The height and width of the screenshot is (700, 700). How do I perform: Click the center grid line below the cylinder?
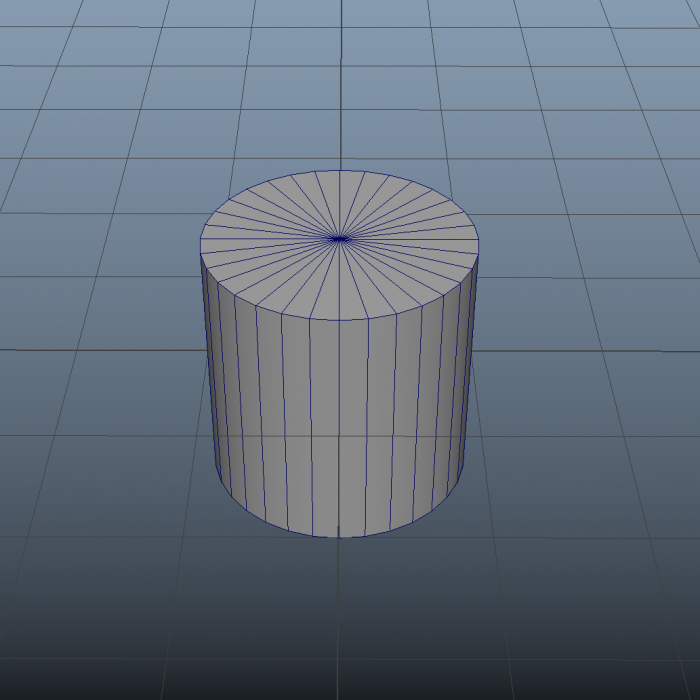[x=339, y=620]
